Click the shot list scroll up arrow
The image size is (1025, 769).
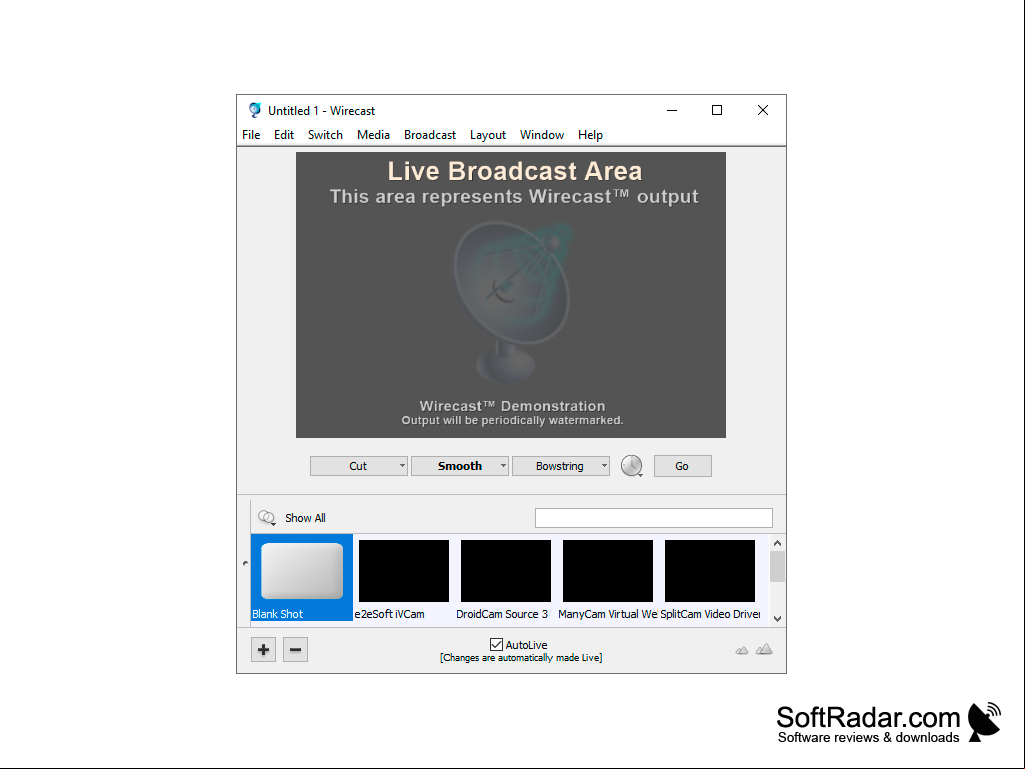[x=777, y=543]
